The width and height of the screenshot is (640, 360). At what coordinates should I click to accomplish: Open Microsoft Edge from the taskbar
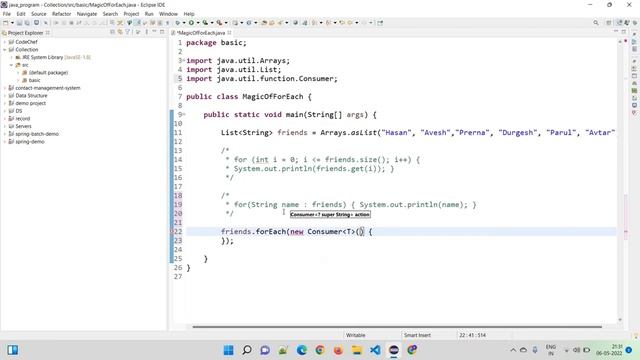[302, 350]
